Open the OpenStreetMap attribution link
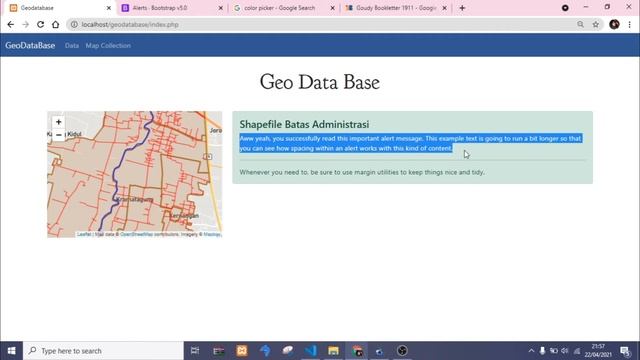 137,234
